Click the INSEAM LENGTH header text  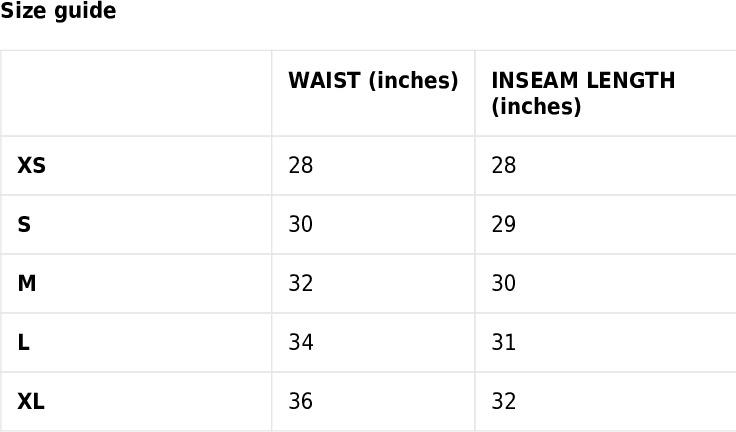583,81
